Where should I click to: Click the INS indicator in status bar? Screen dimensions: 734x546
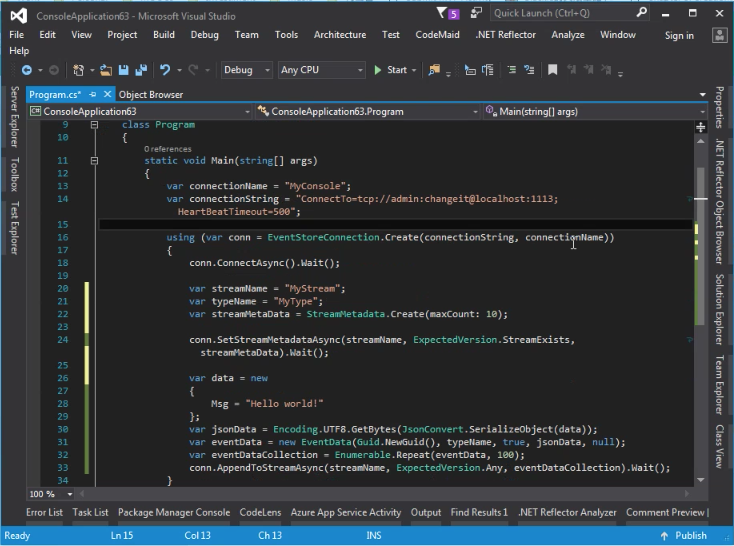pyautogui.click(x=374, y=536)
